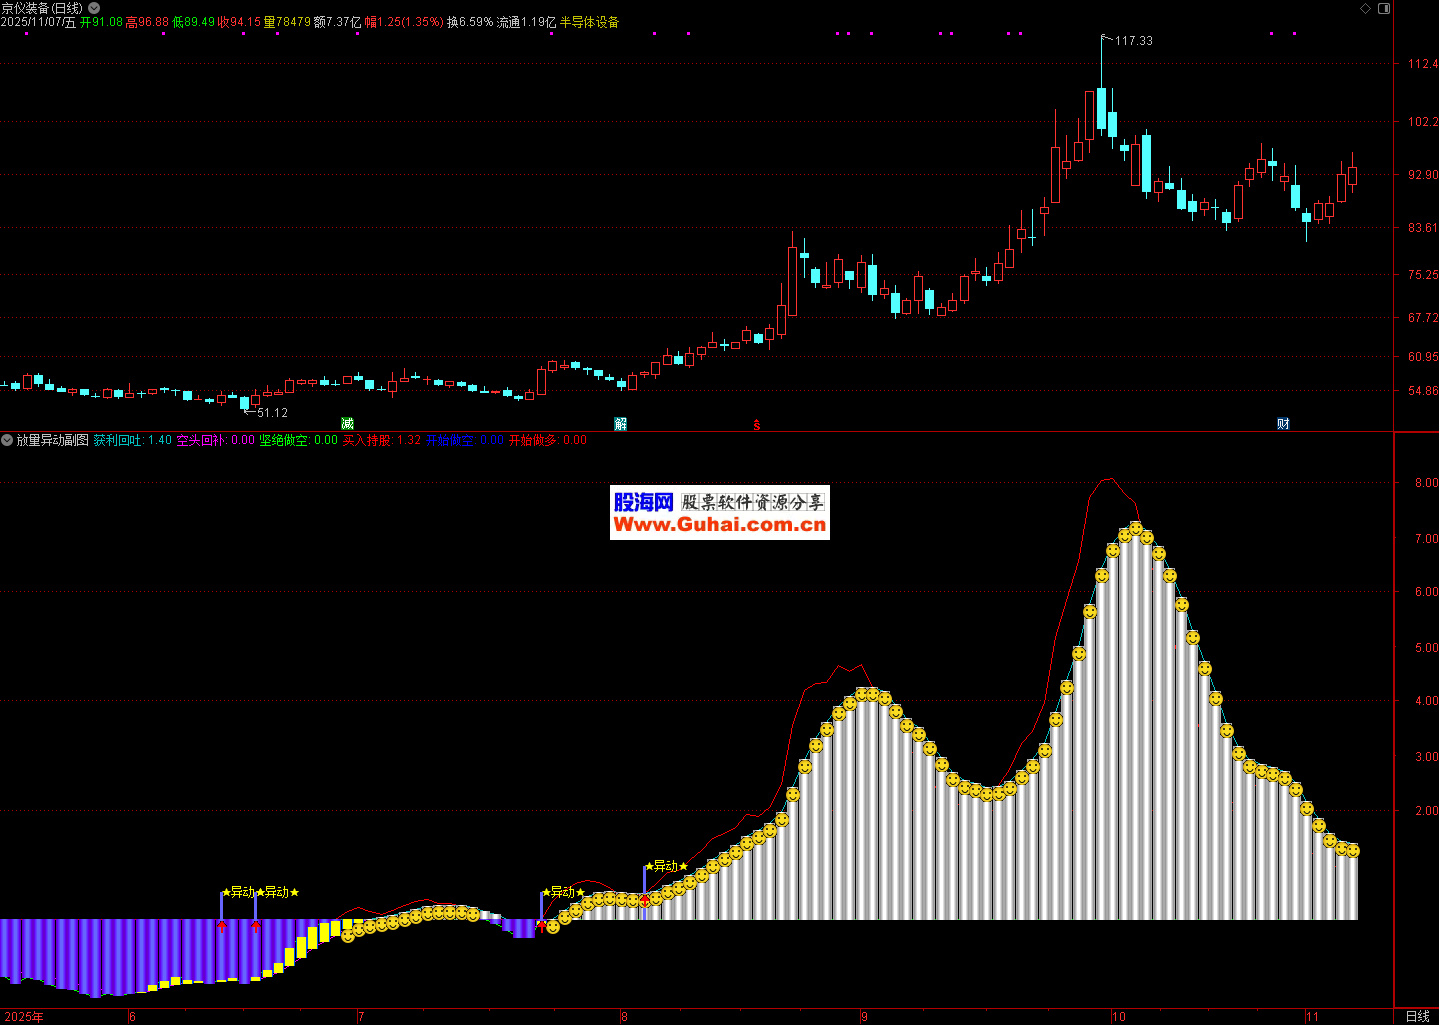Image resolution: width=1439 pixels, height=1025 pixels.
Task: Click the 117.33 high price label
Action: [1133, 41]
